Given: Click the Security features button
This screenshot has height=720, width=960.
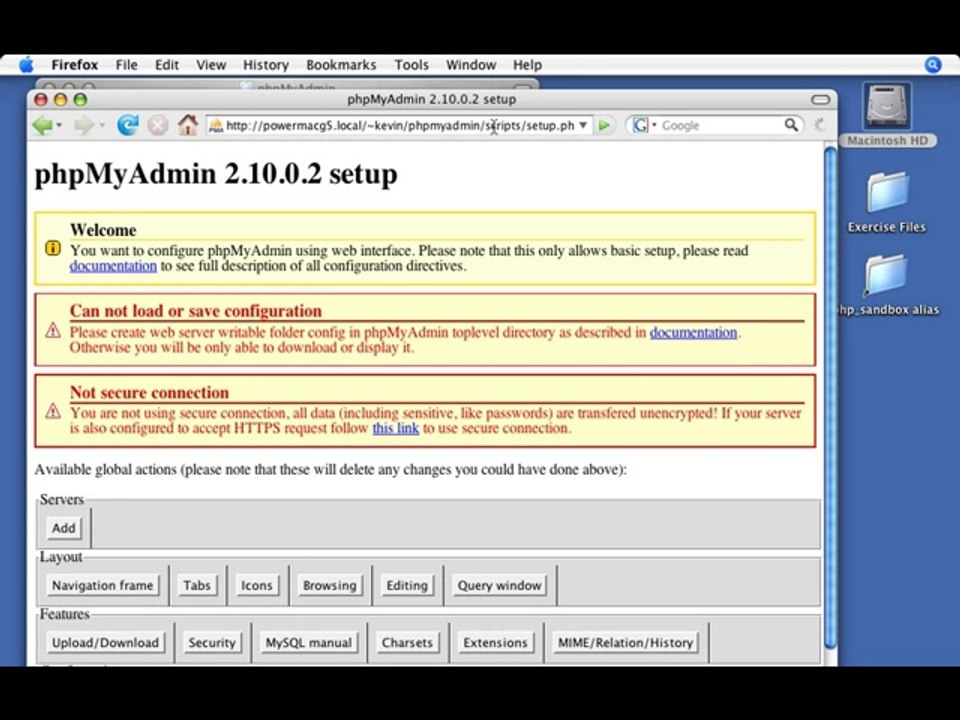Looking at the screenshot, I should (212, 643).
